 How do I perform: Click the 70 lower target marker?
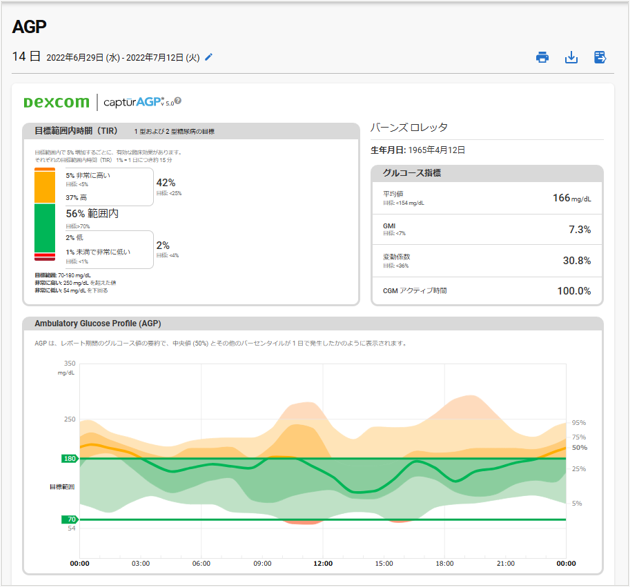pyautogui.click(x=70, y=520)
